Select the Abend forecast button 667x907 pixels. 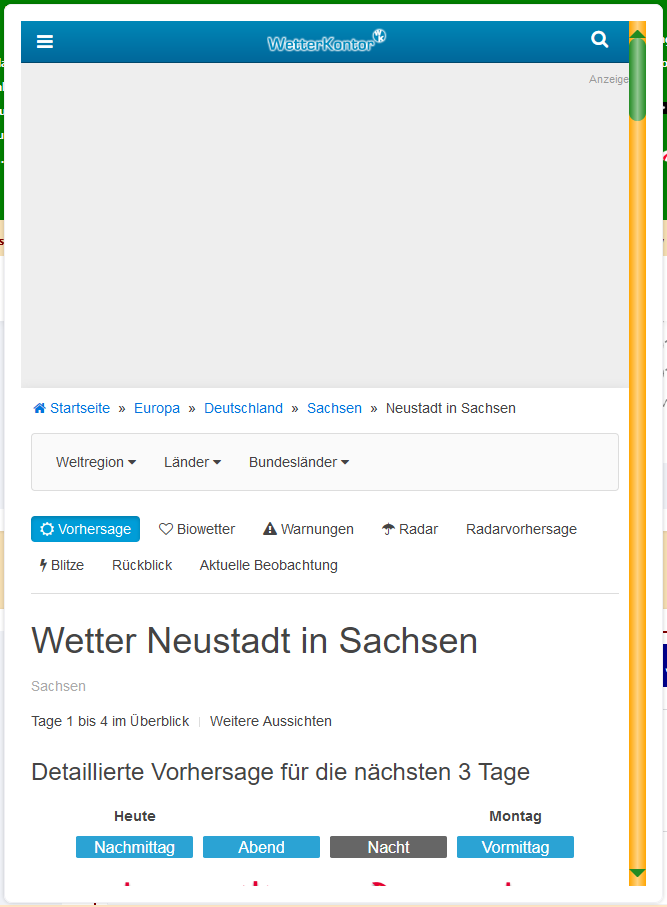point(261,847)
